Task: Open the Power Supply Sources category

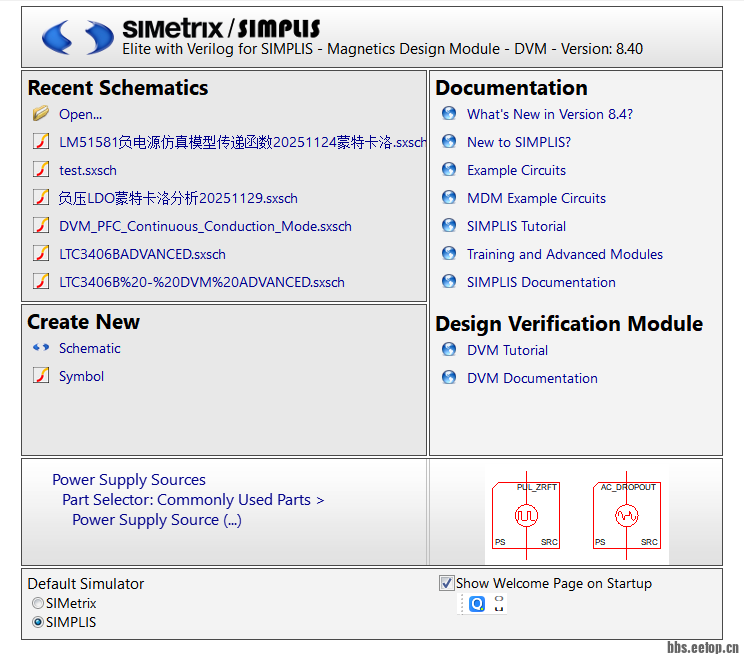Action: 129,480
